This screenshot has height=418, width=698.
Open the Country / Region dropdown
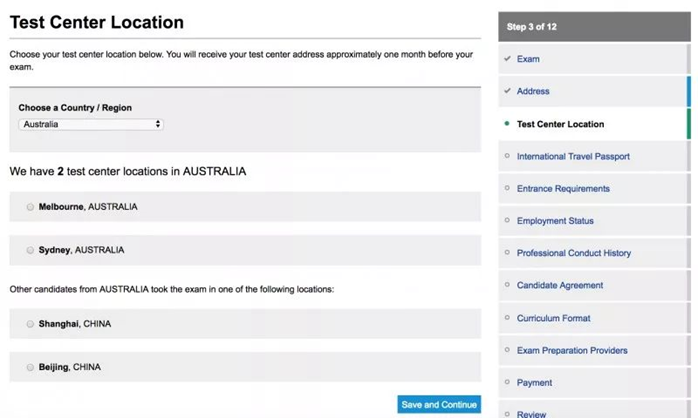(x=90, y=124)
